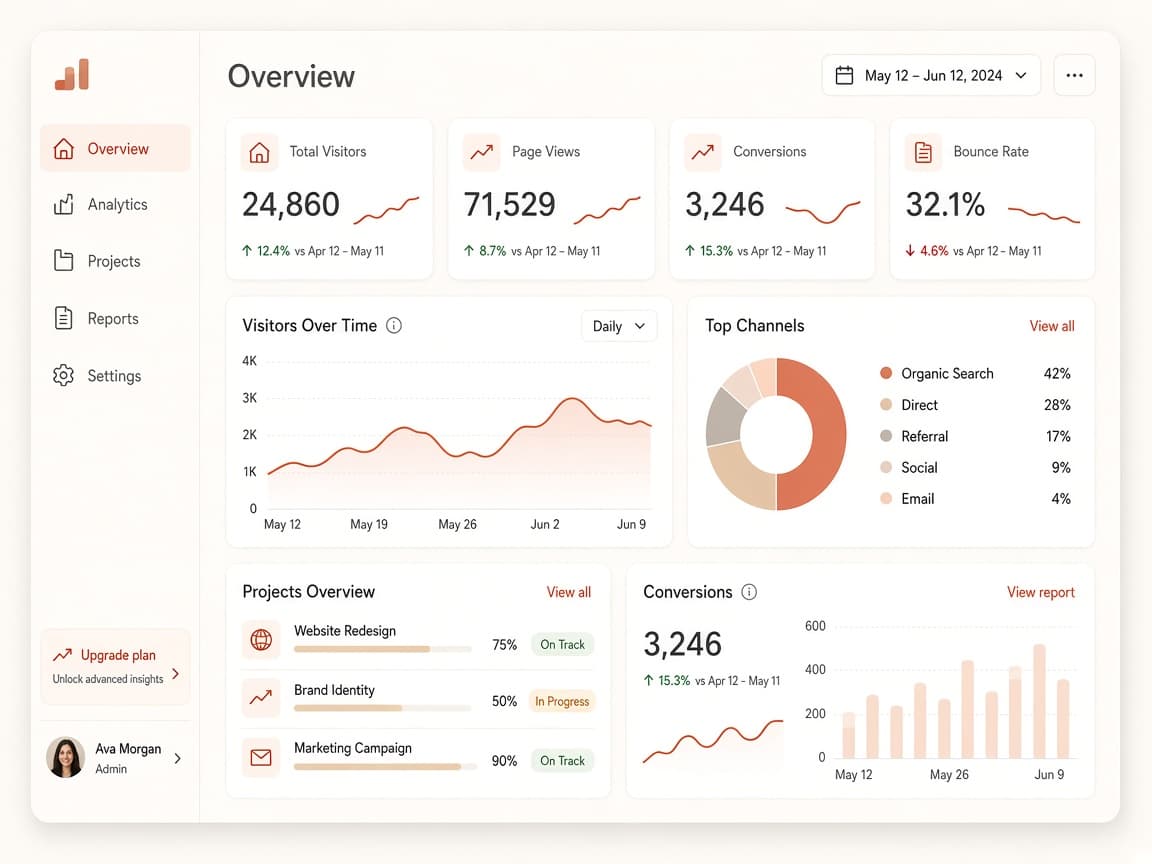This screenshot has height=864, width=1152.
Task: Click the Marketing Campaign project name
Action: (353, 748)
